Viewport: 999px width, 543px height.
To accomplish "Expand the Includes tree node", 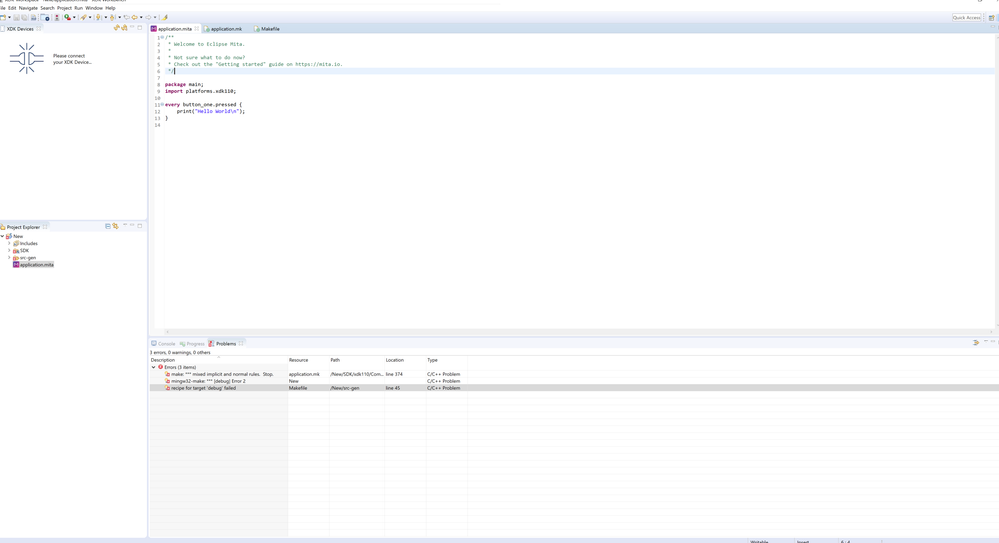I will (x=9, y=243).
